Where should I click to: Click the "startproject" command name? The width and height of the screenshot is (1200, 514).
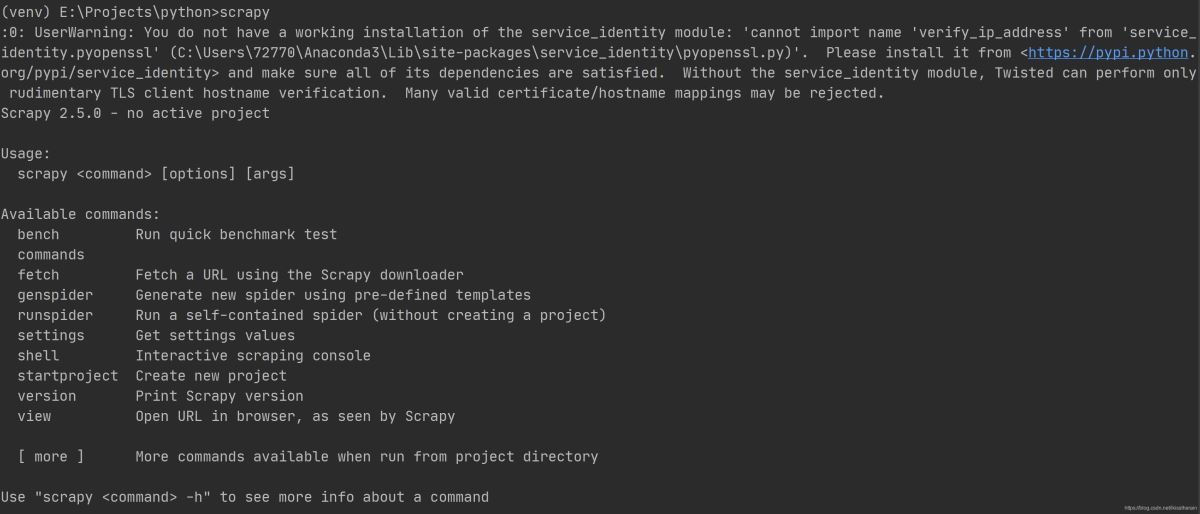(67, 376)
